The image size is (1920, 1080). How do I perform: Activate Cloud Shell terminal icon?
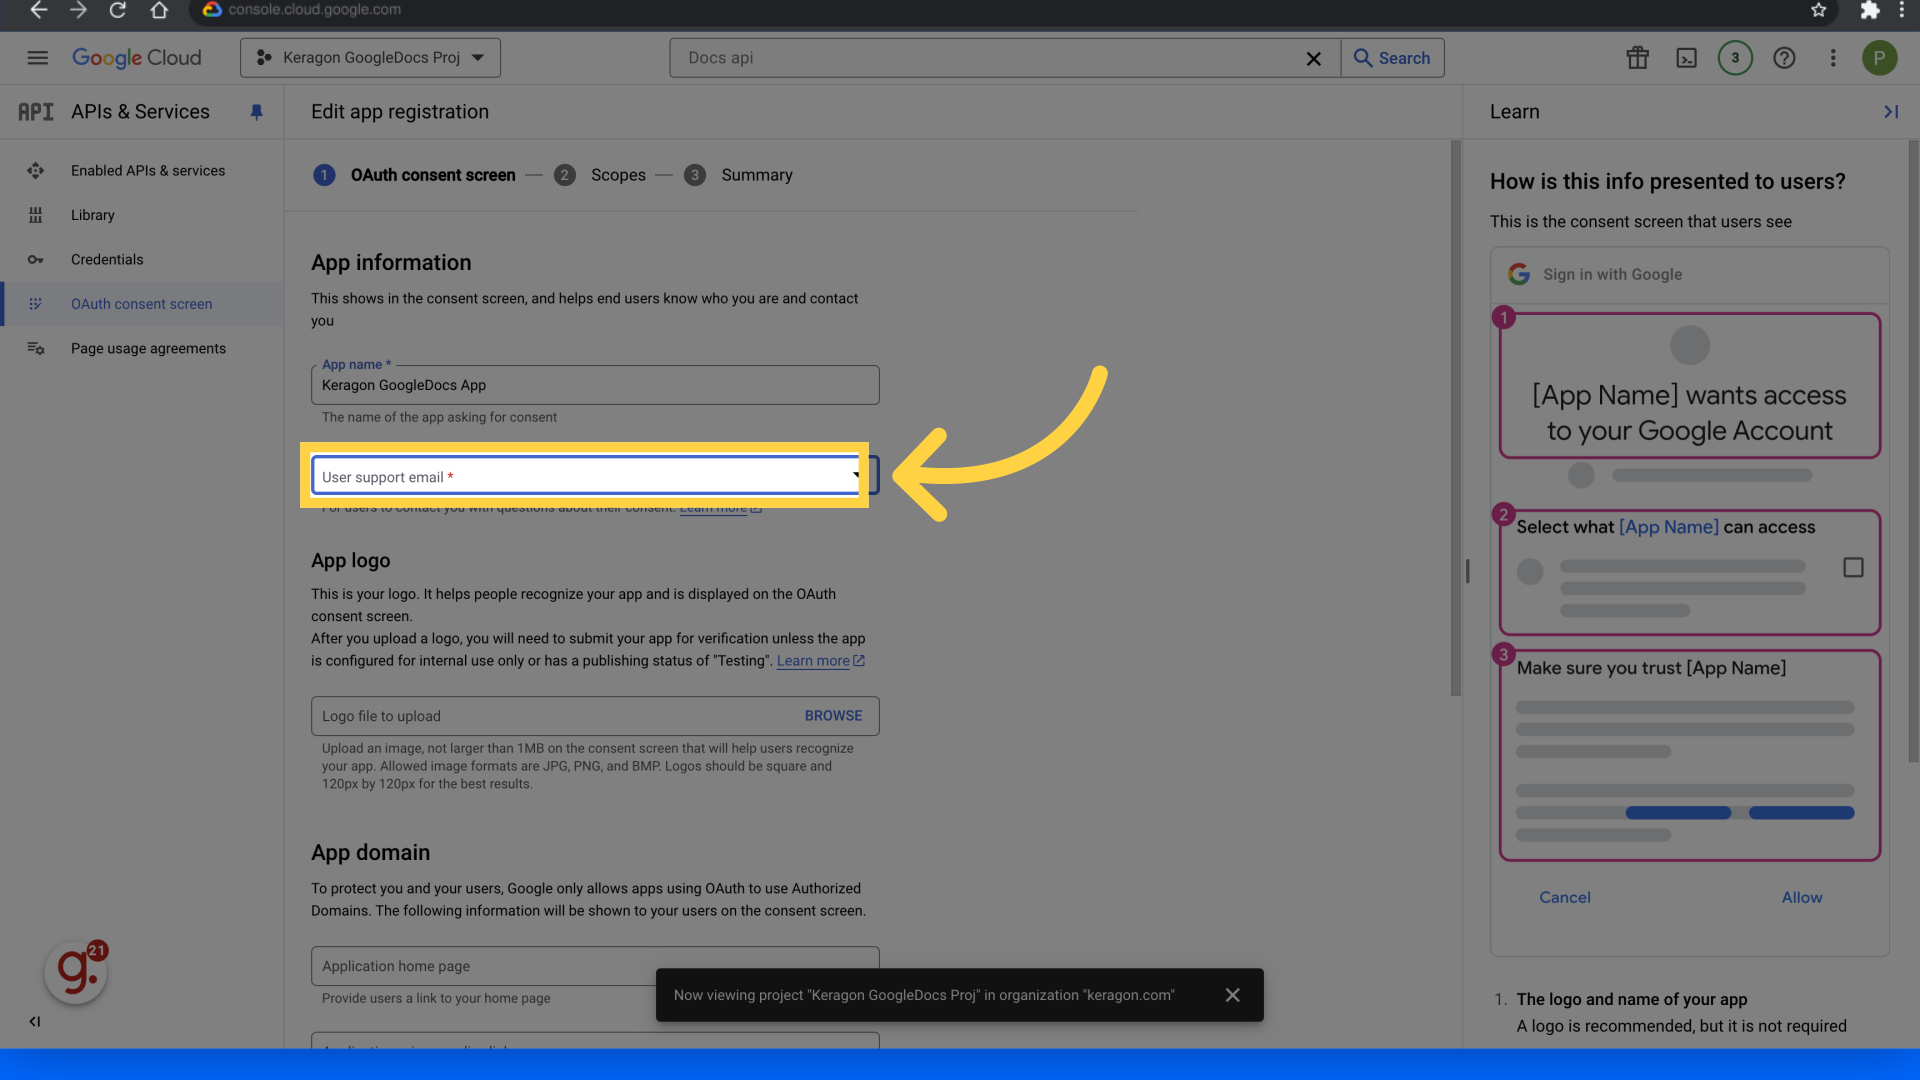point(1687,58)
